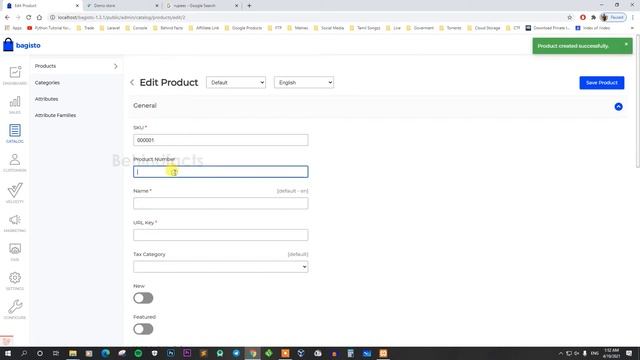Toggle the New product switch
This screenshot has height=360, width=640.
tap(143, 298)
